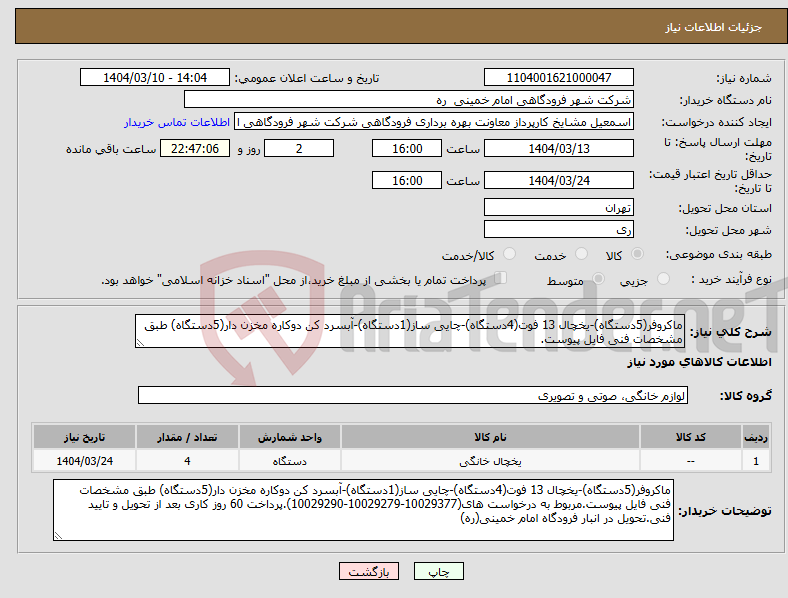The image size is (788, 598).
Task: Click the quantity cell showing 4
Action: (187, 461)
